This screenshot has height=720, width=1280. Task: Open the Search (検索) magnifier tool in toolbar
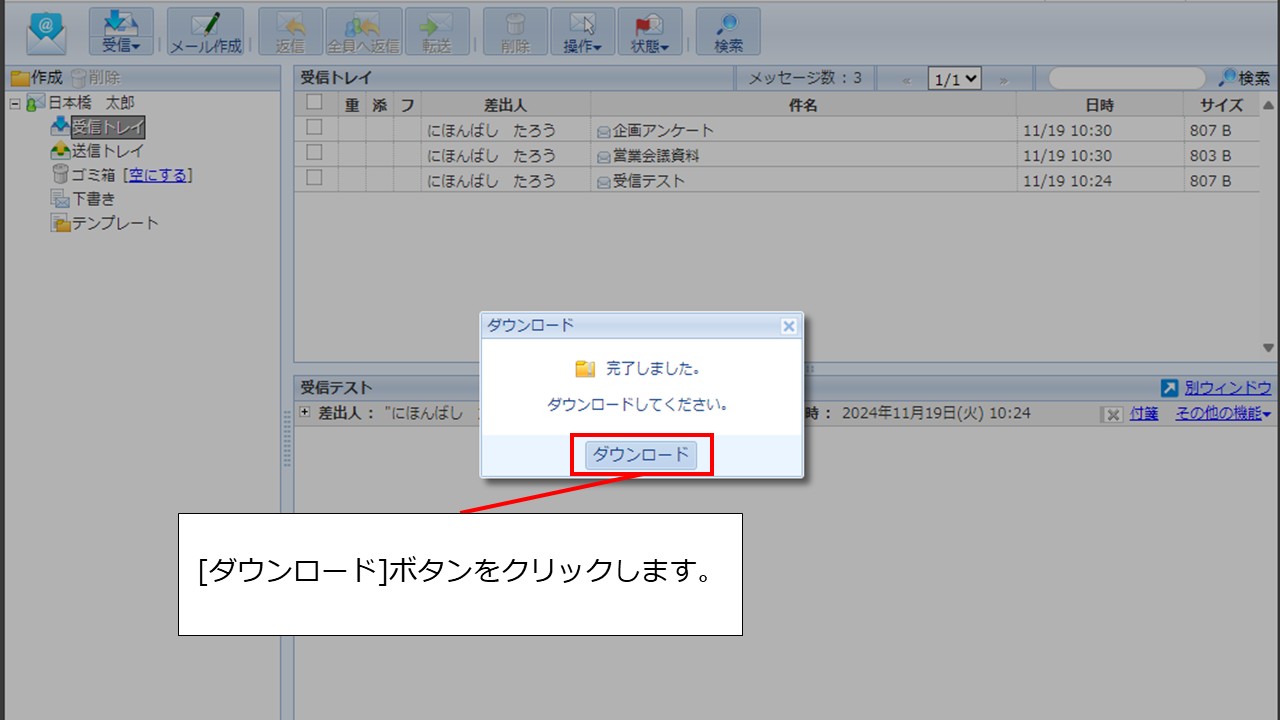coord(728,31)
